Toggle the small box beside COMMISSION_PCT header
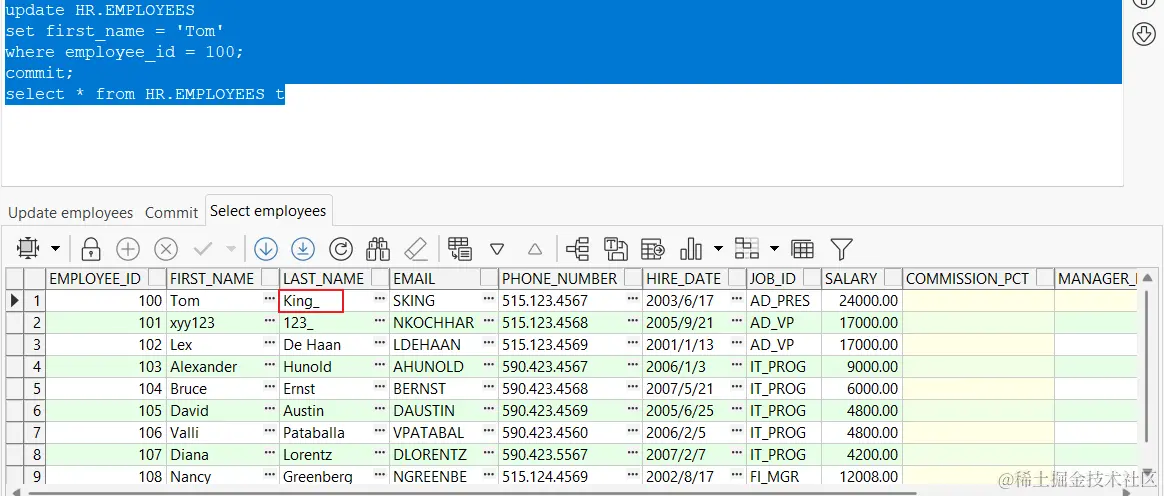 (x=1045, y=278)
